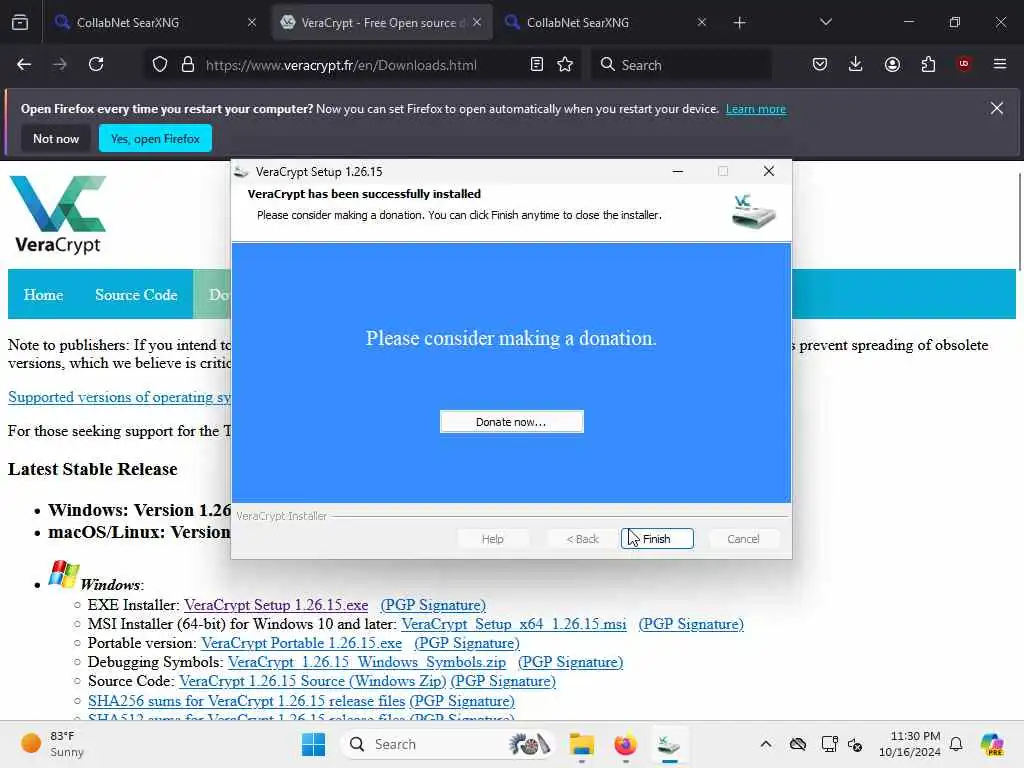Bookmark this page with star icon
Screen dimensions: 1024x768
pos(566,65)
